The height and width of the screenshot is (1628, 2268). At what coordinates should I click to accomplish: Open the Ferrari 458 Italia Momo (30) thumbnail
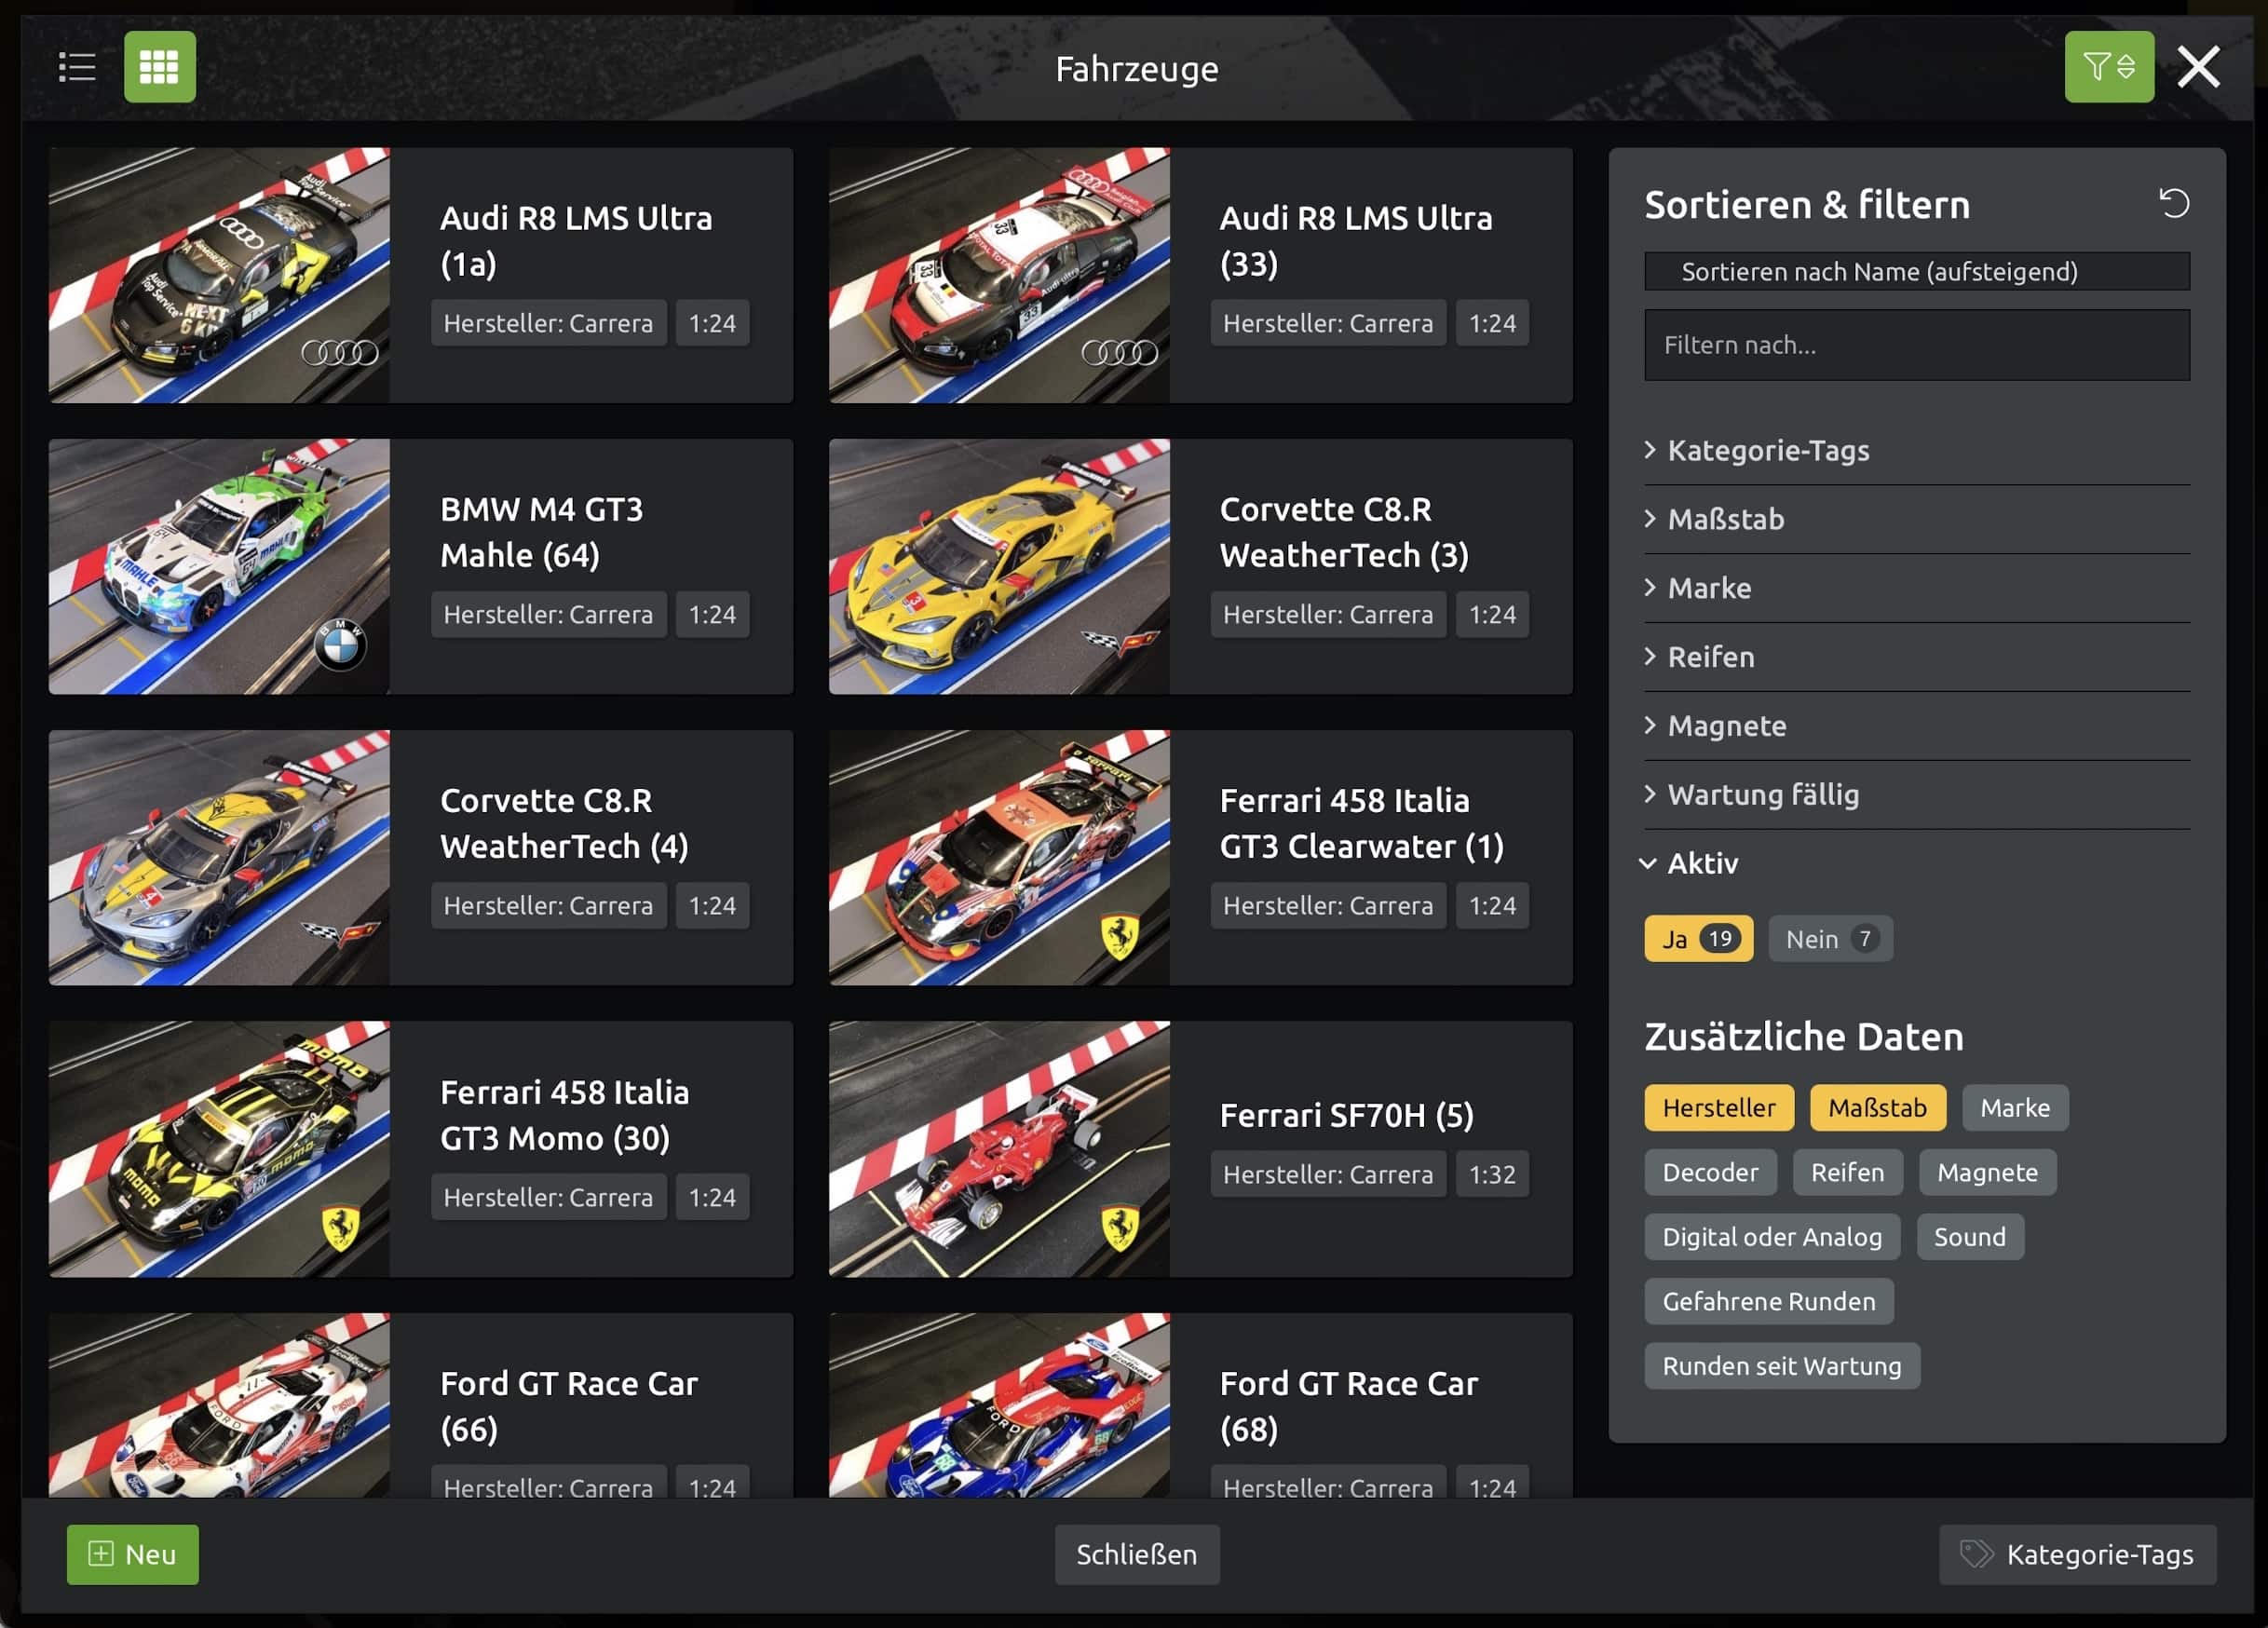(x=219, y=1148)
